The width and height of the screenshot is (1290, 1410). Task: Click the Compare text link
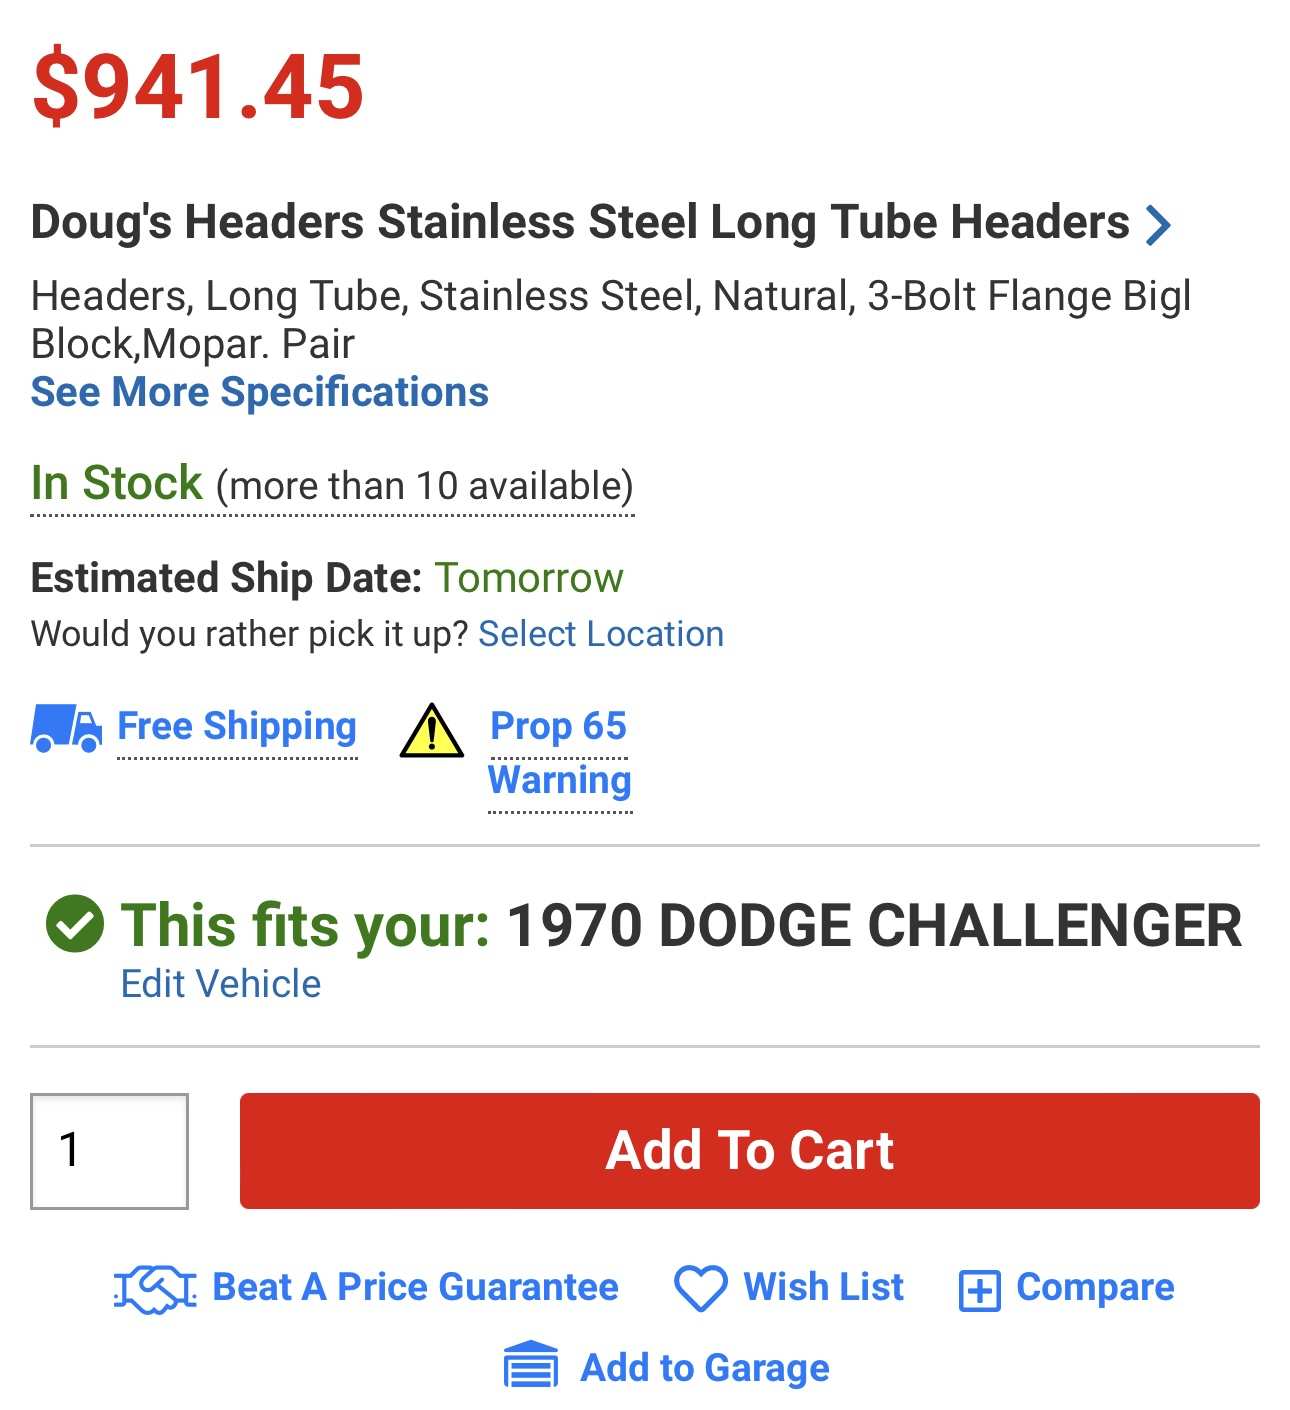(x=1095, y=1287)
